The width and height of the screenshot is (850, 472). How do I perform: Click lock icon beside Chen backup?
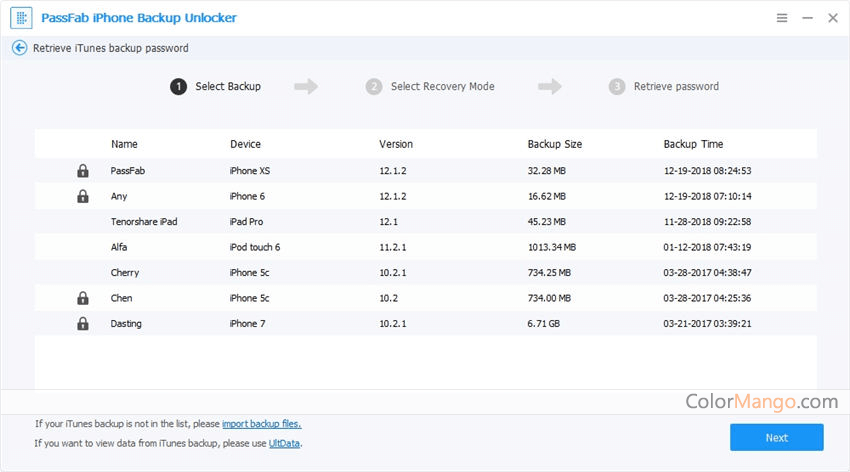click(x=83, y=298)
